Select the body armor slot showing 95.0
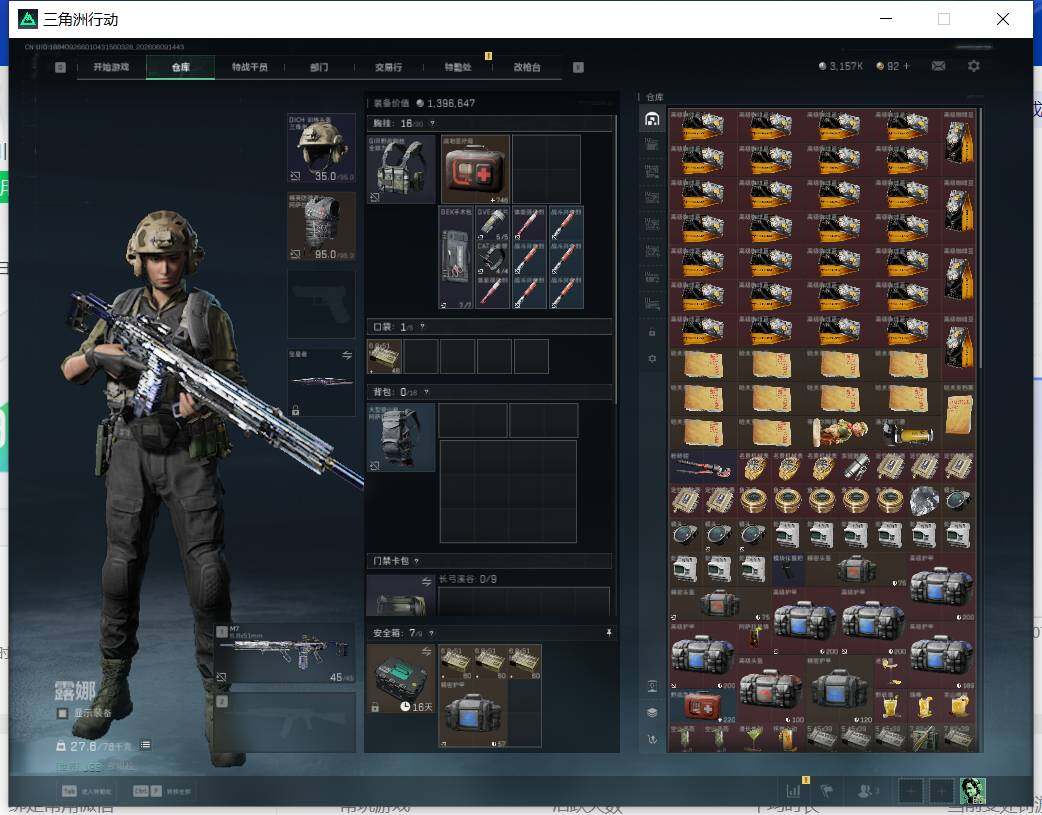The image size is (1042, 815). coord(321,226)
